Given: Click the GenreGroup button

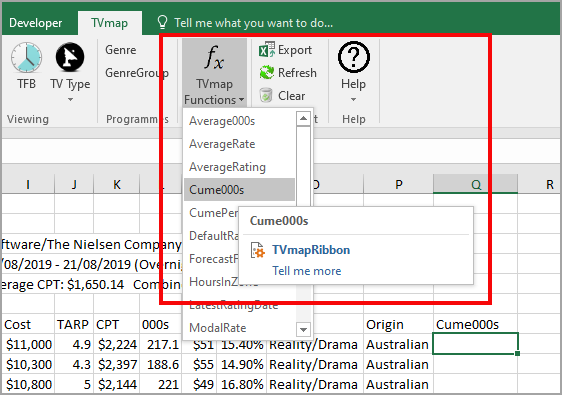Looking at the screenshot, I should tap(137, 73).
